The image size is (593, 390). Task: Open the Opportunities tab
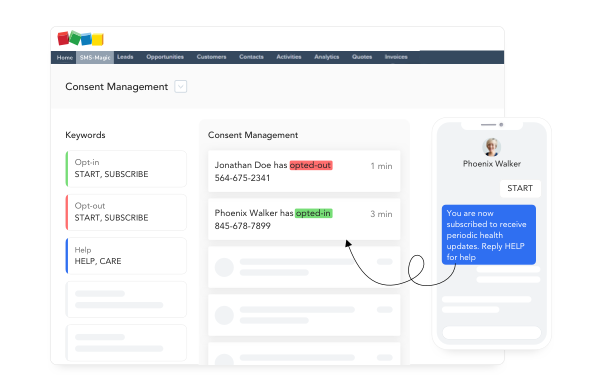pos(165,57)
